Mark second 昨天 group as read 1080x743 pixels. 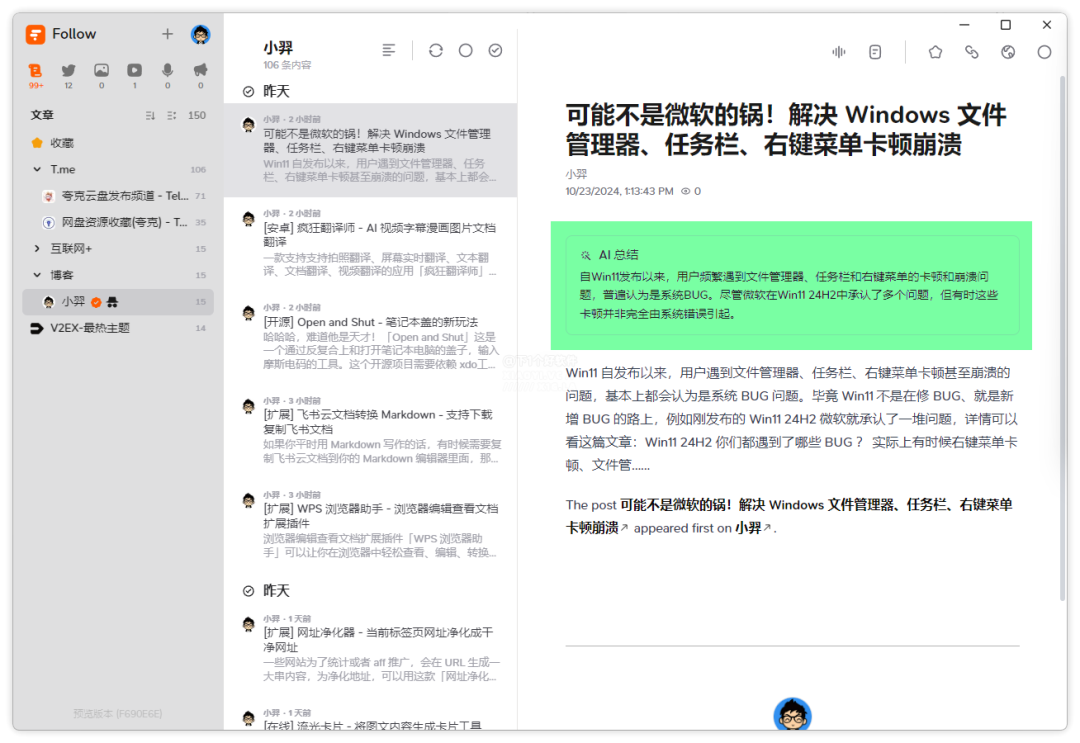tap(249, 591)
